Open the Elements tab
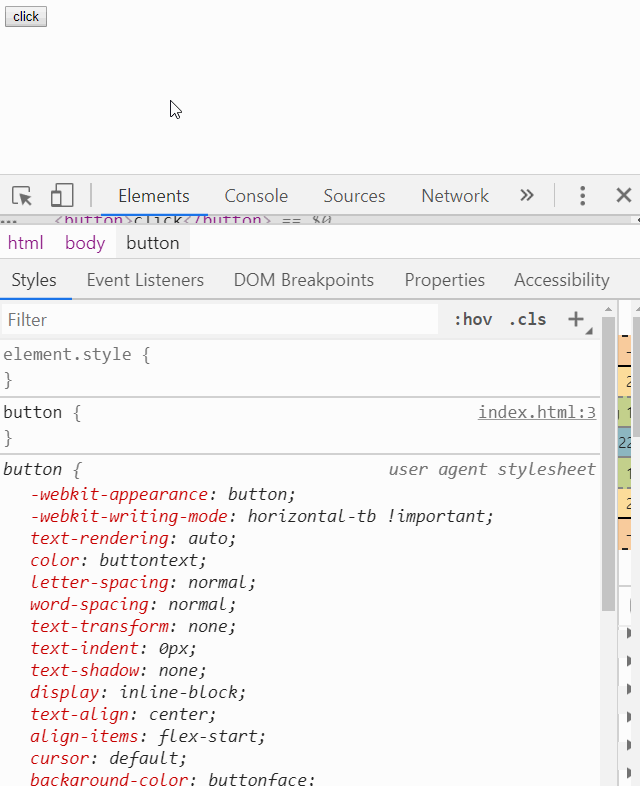This screenshot has height=786, width=640. [x=154, y=195]
